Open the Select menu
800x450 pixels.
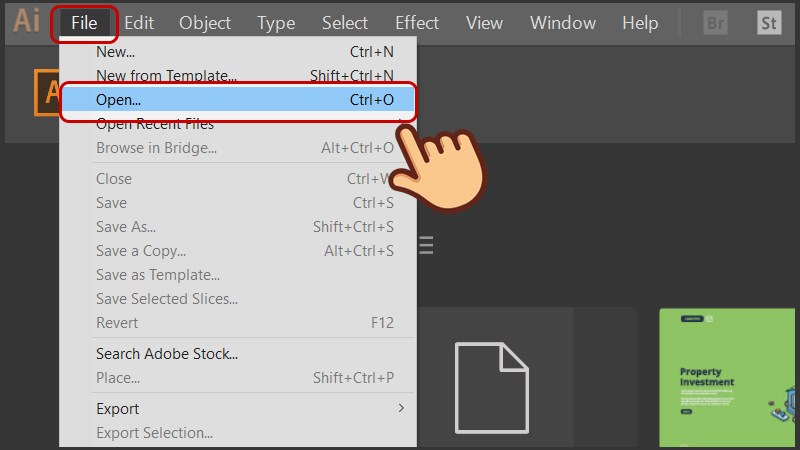pyautogui.click(x=345, y=22)
